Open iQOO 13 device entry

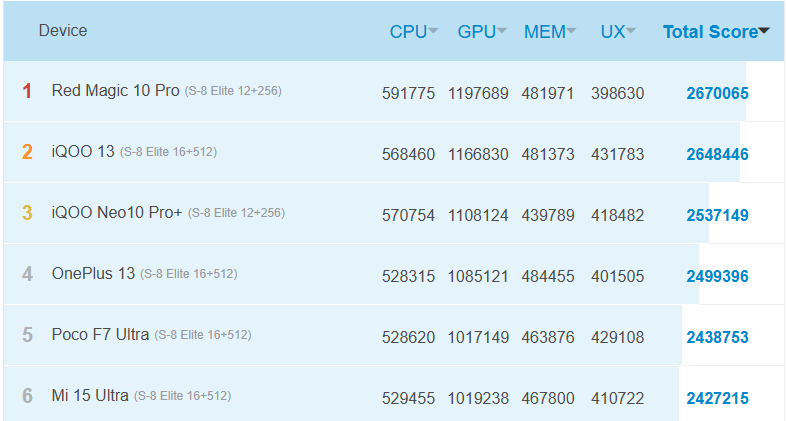point(83,151)
